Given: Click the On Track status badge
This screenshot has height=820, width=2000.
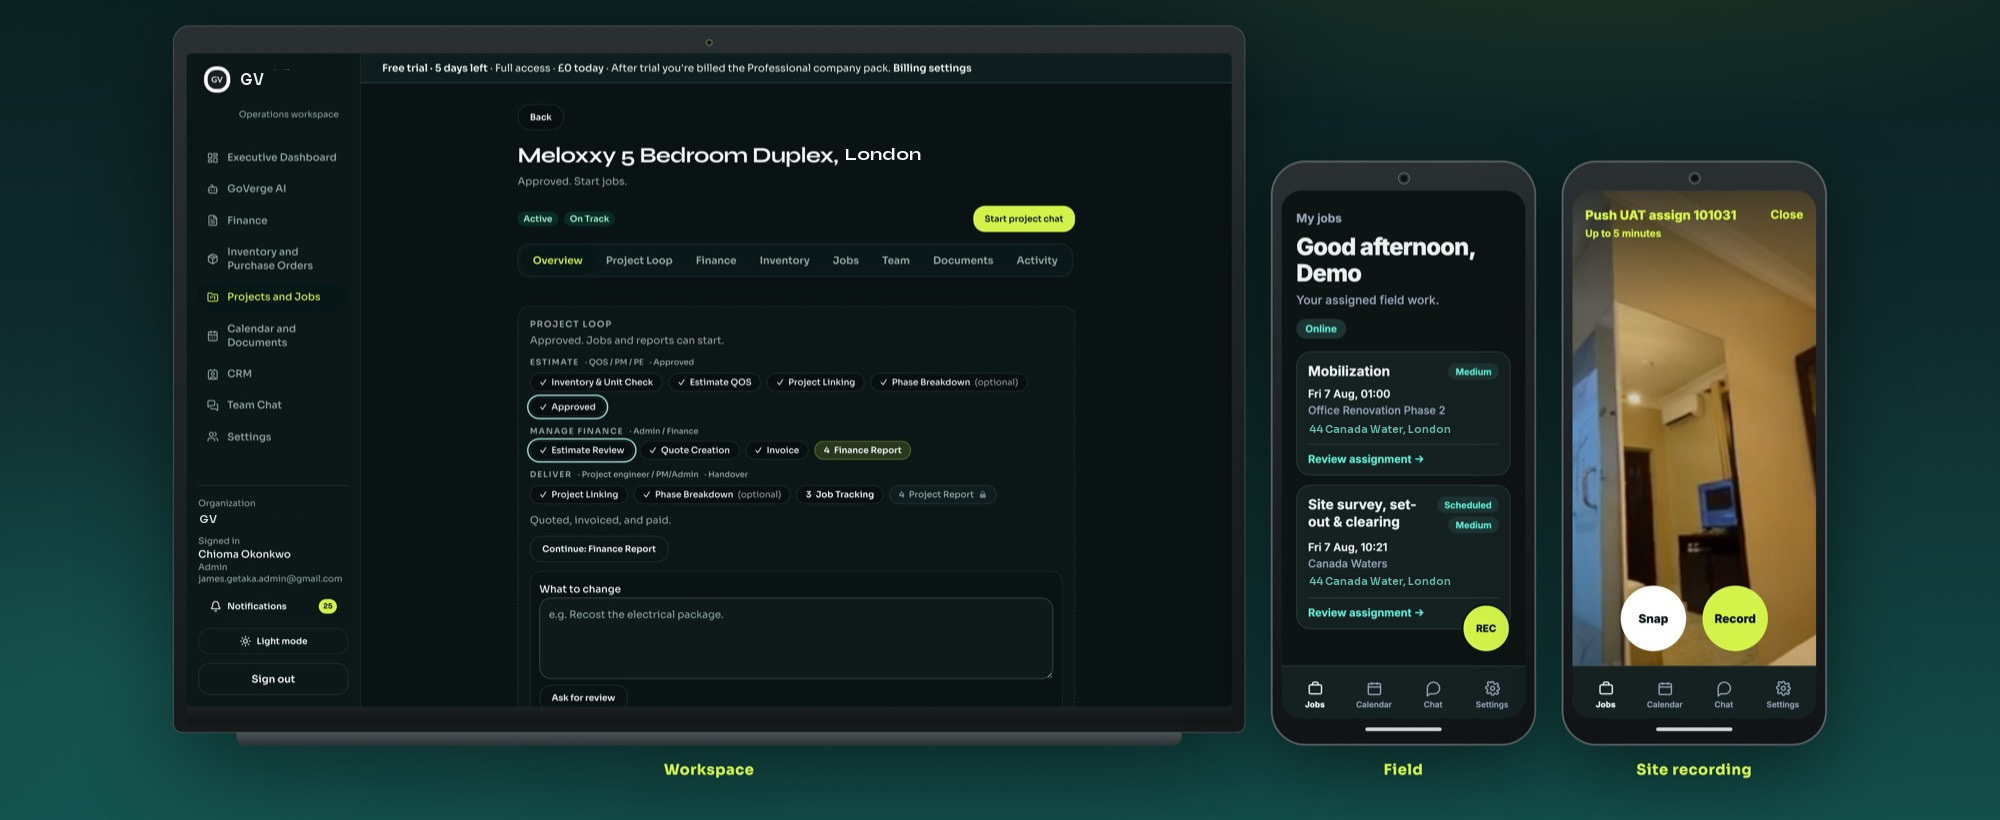Looking at the screenshot, I should (589, 219).
